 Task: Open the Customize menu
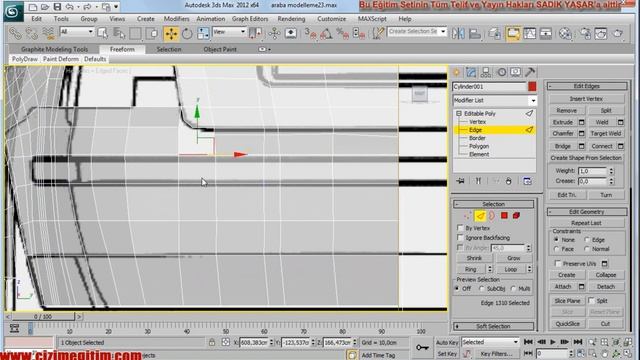pos(331,19)
